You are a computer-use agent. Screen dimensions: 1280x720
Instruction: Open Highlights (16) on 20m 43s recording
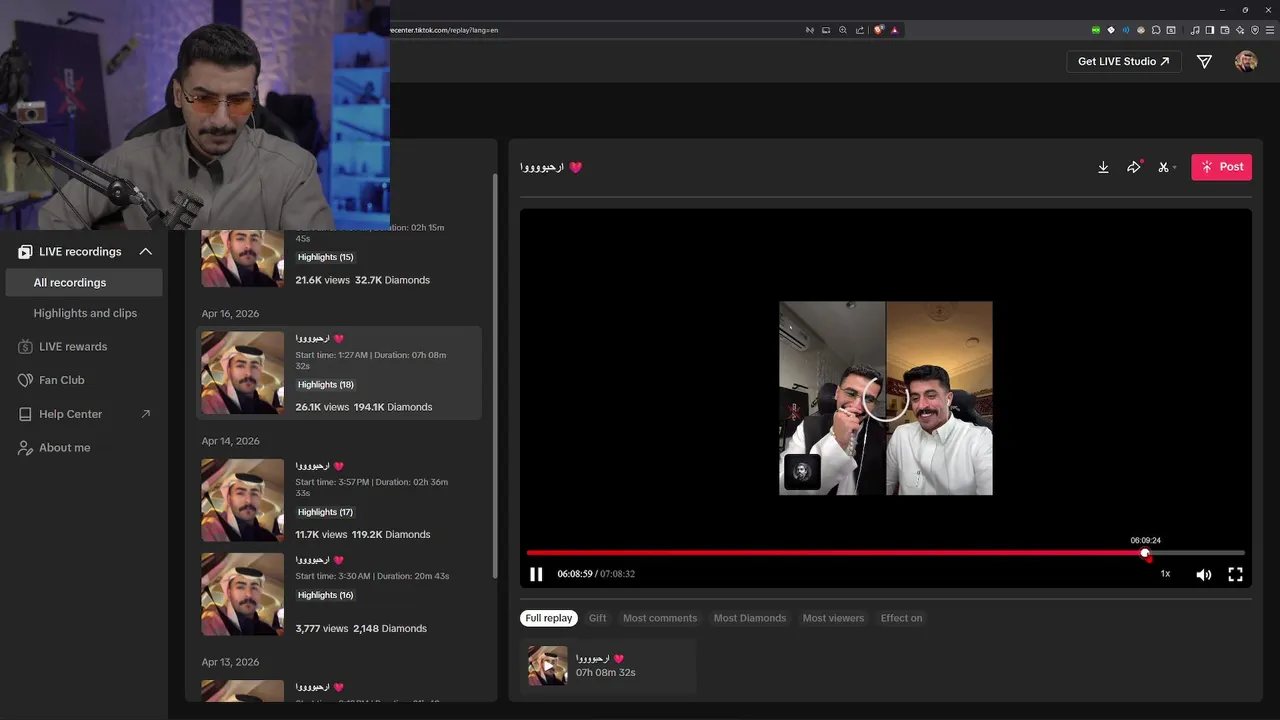pyautogui.click(x=325, y=595)
